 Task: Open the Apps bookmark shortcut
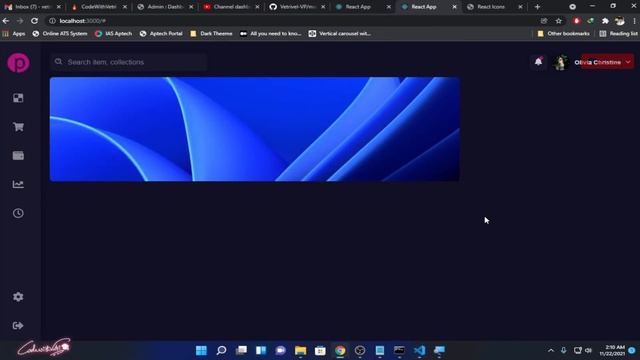[x=13, y=33]
